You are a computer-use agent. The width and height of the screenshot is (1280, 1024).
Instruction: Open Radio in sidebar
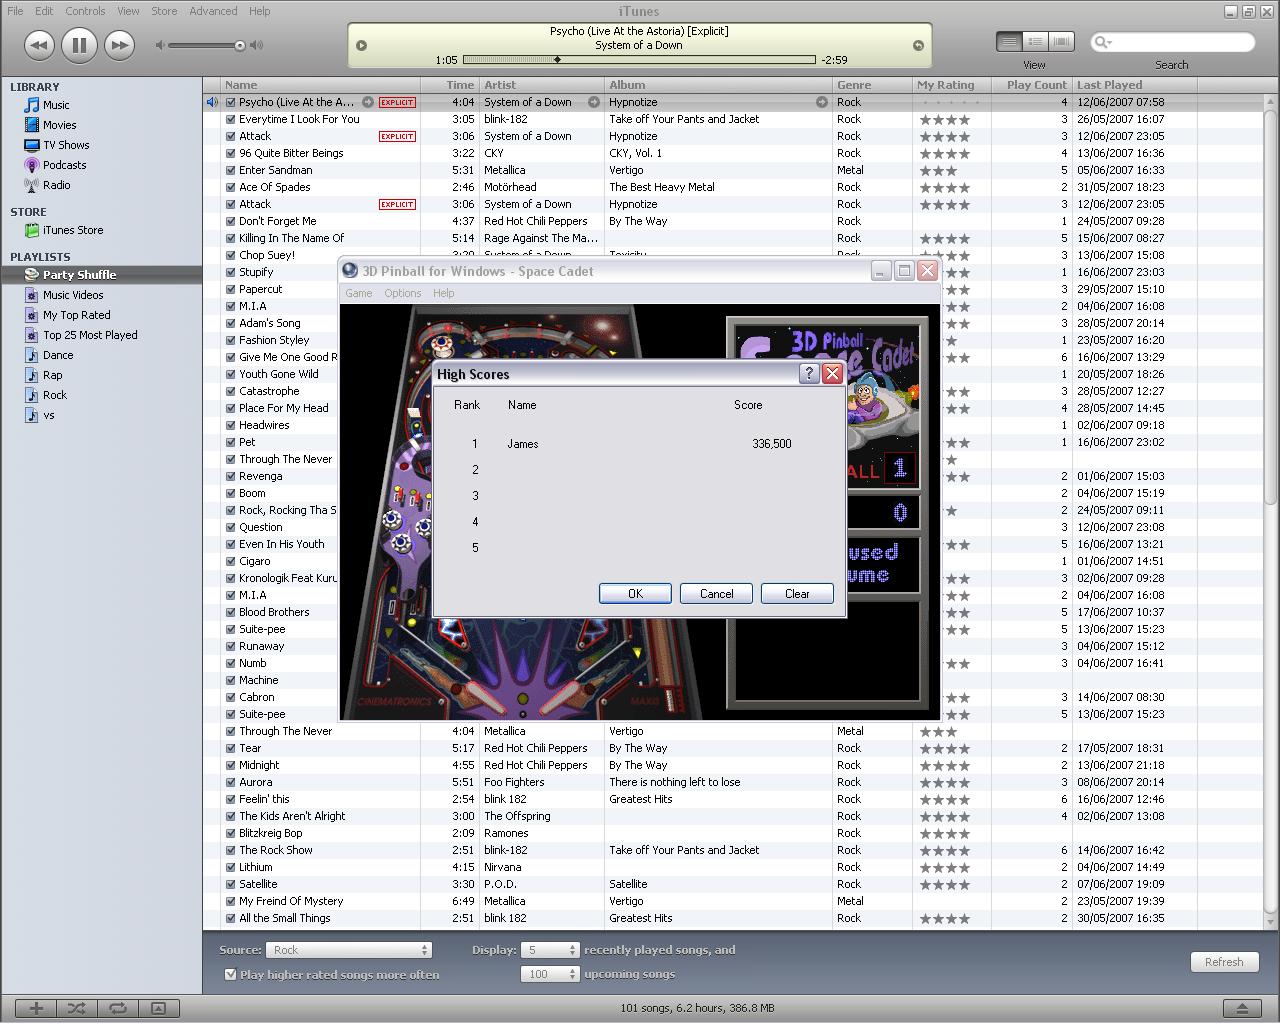pos(56,185)
